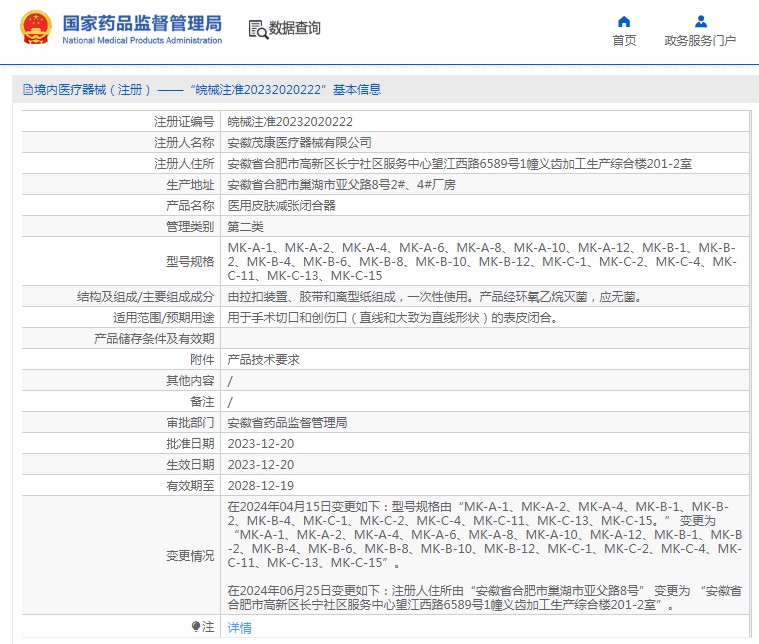This screenshot has width=759, height=644.
Task: Click the 其他内容 row label
Action: click(x=190, y=381)
